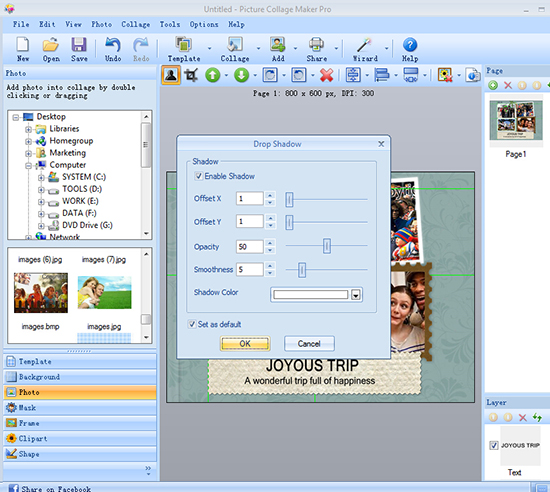
Task: Click the Open folder icon
Action: coord(51,45)
